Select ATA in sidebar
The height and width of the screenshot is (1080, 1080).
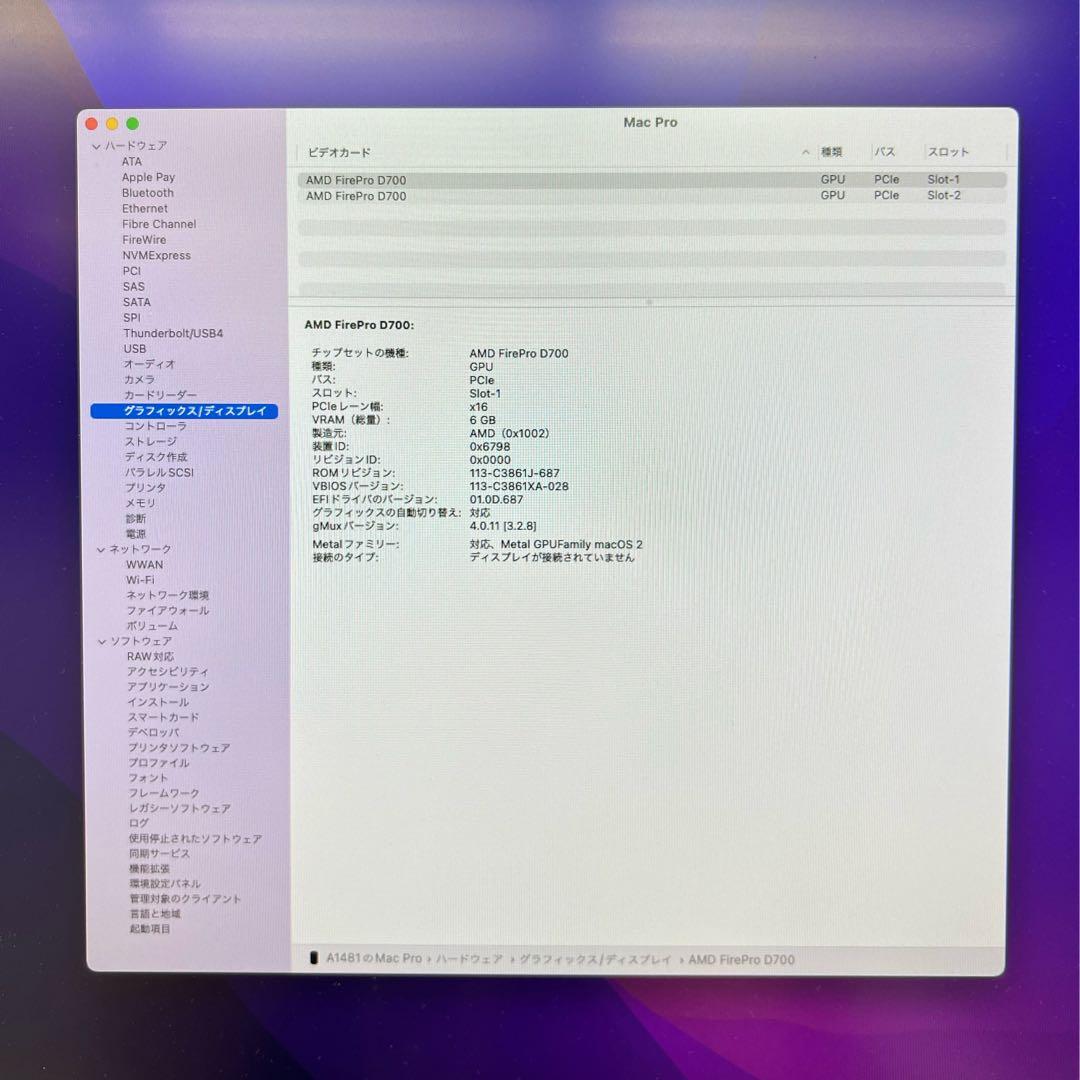pos(132,162)
